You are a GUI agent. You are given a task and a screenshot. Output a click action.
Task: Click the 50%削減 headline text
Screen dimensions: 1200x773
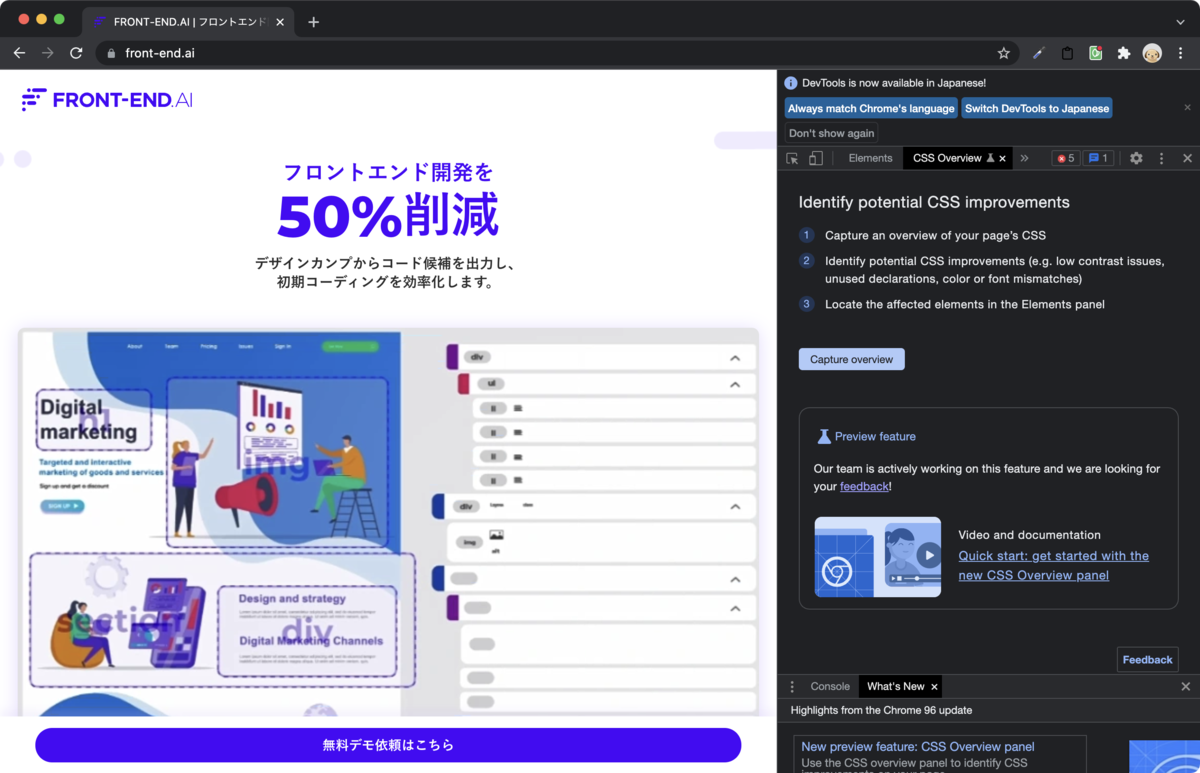pos(388,214)
